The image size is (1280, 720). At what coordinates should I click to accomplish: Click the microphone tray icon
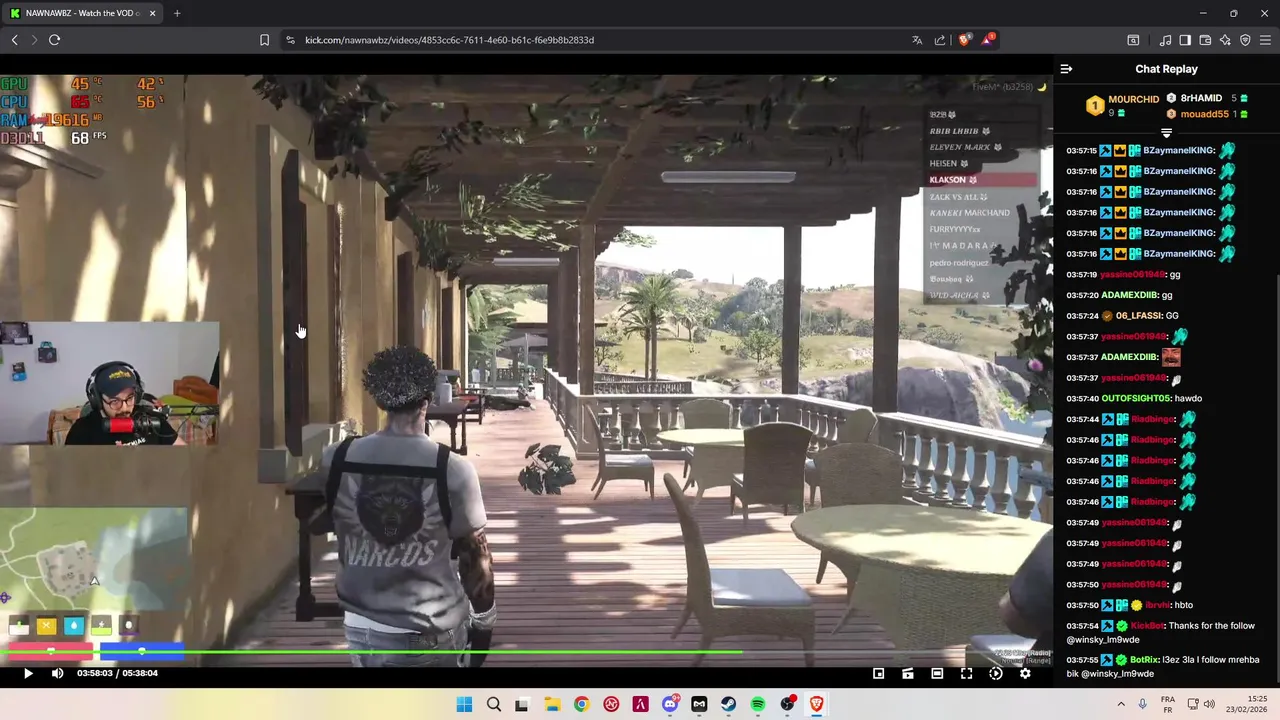[x=1142, y=704]
